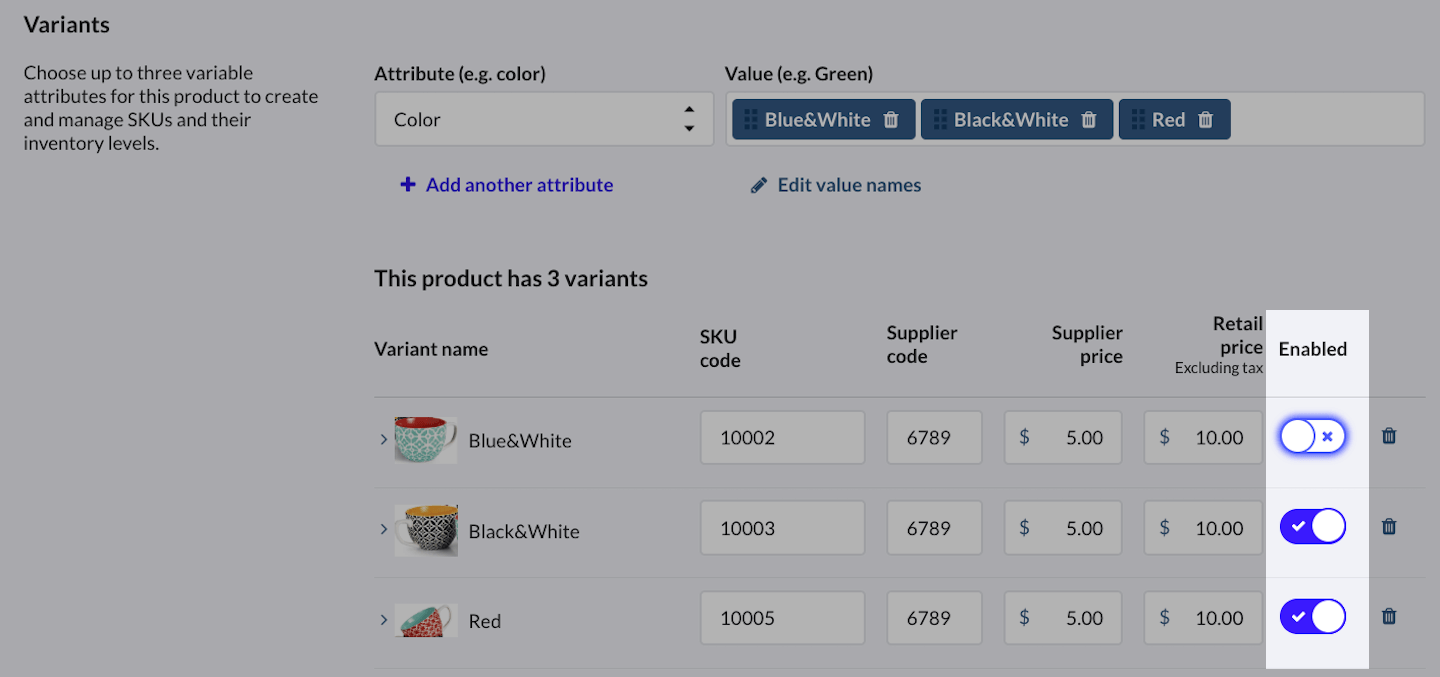Expand the Blue&White variant row
The image size is (1440, 677).
pyautogui.click(x=384, y=439)
